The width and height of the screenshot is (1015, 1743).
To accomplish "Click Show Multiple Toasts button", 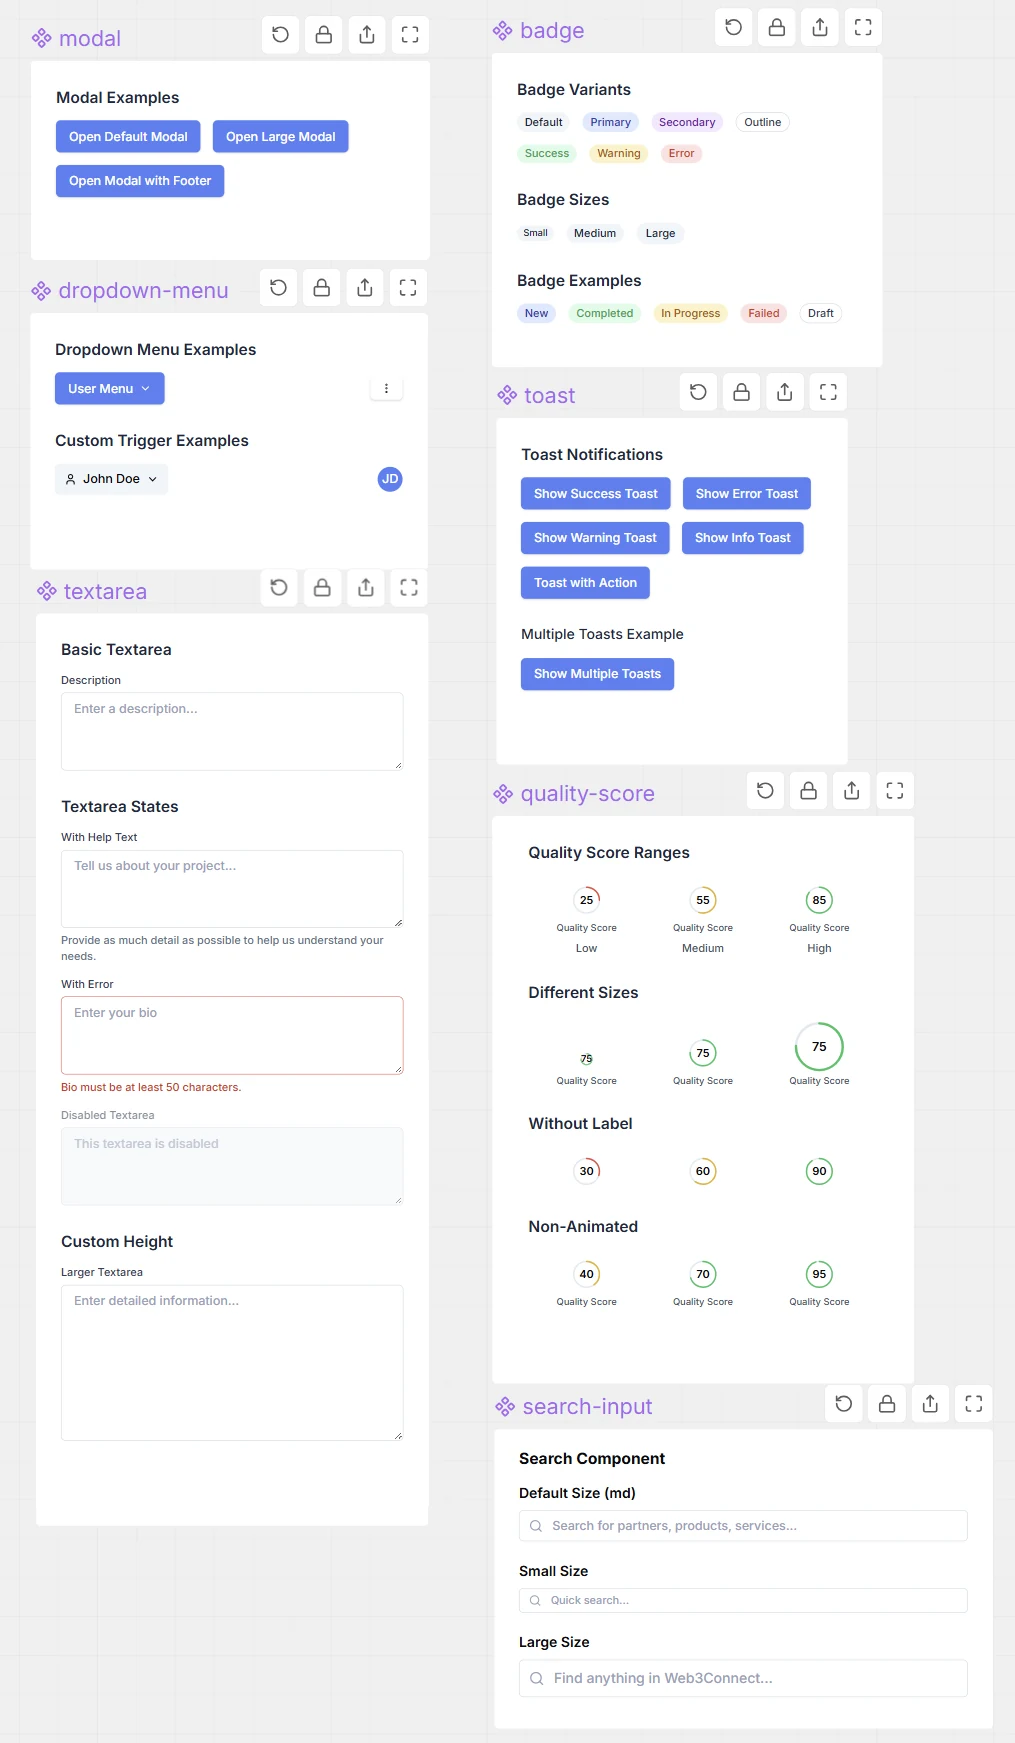I will (597, 674).
